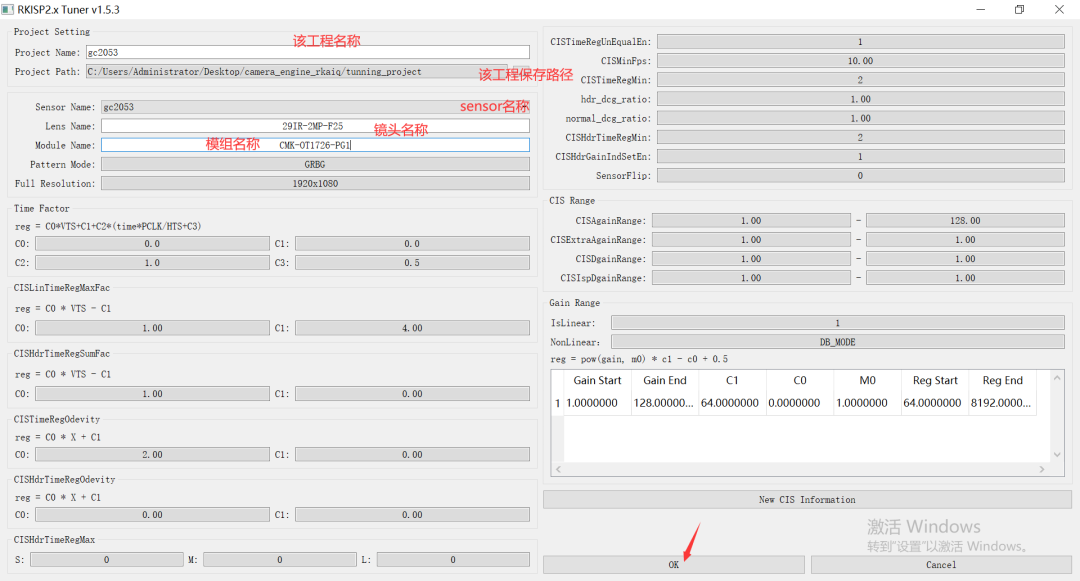Select the Lens Name field showing 29IR-2MP-F25
Screen dimensions: 1080x581
(315, 125)
